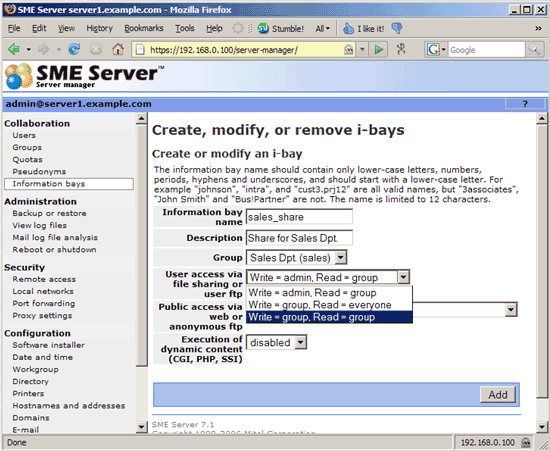Click the search magnifier icon

[x=534, y=49]
